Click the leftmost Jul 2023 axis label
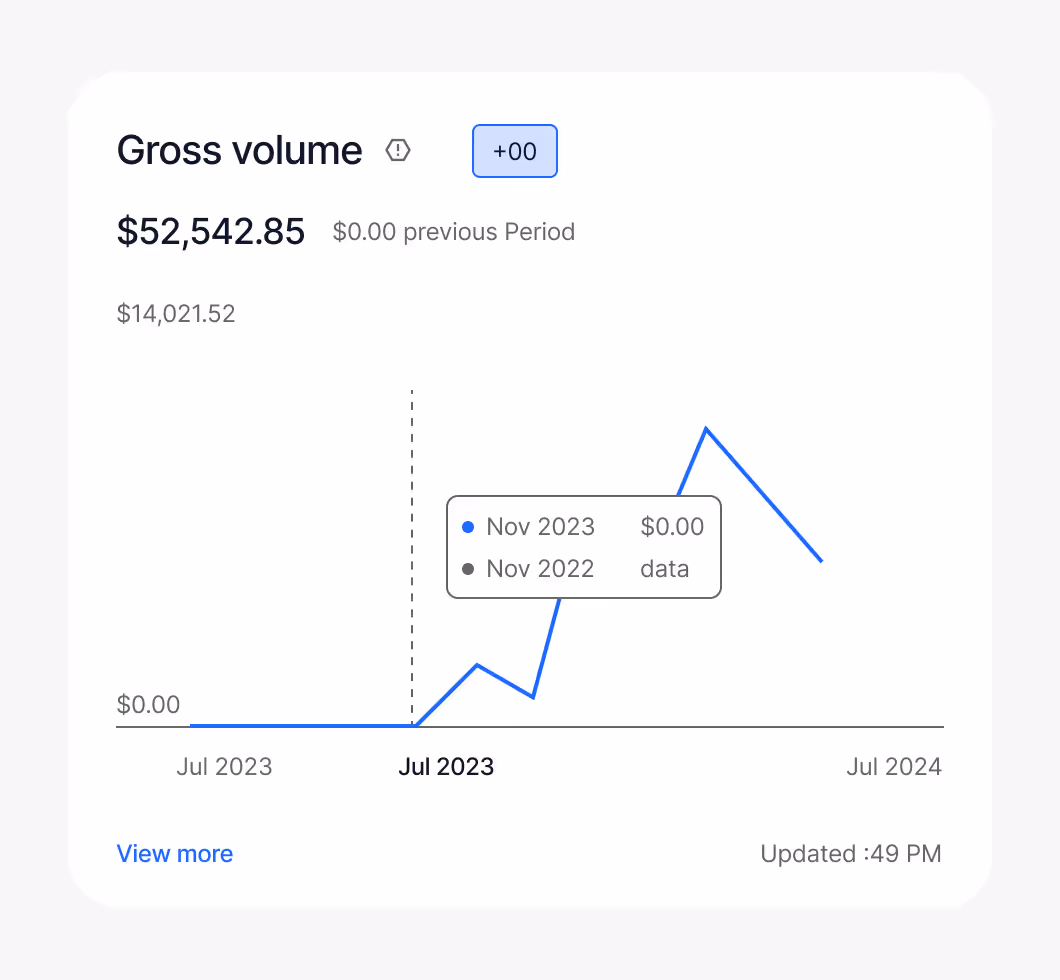This screenshot has height=980, width=1060. click(x=224, y=767)
